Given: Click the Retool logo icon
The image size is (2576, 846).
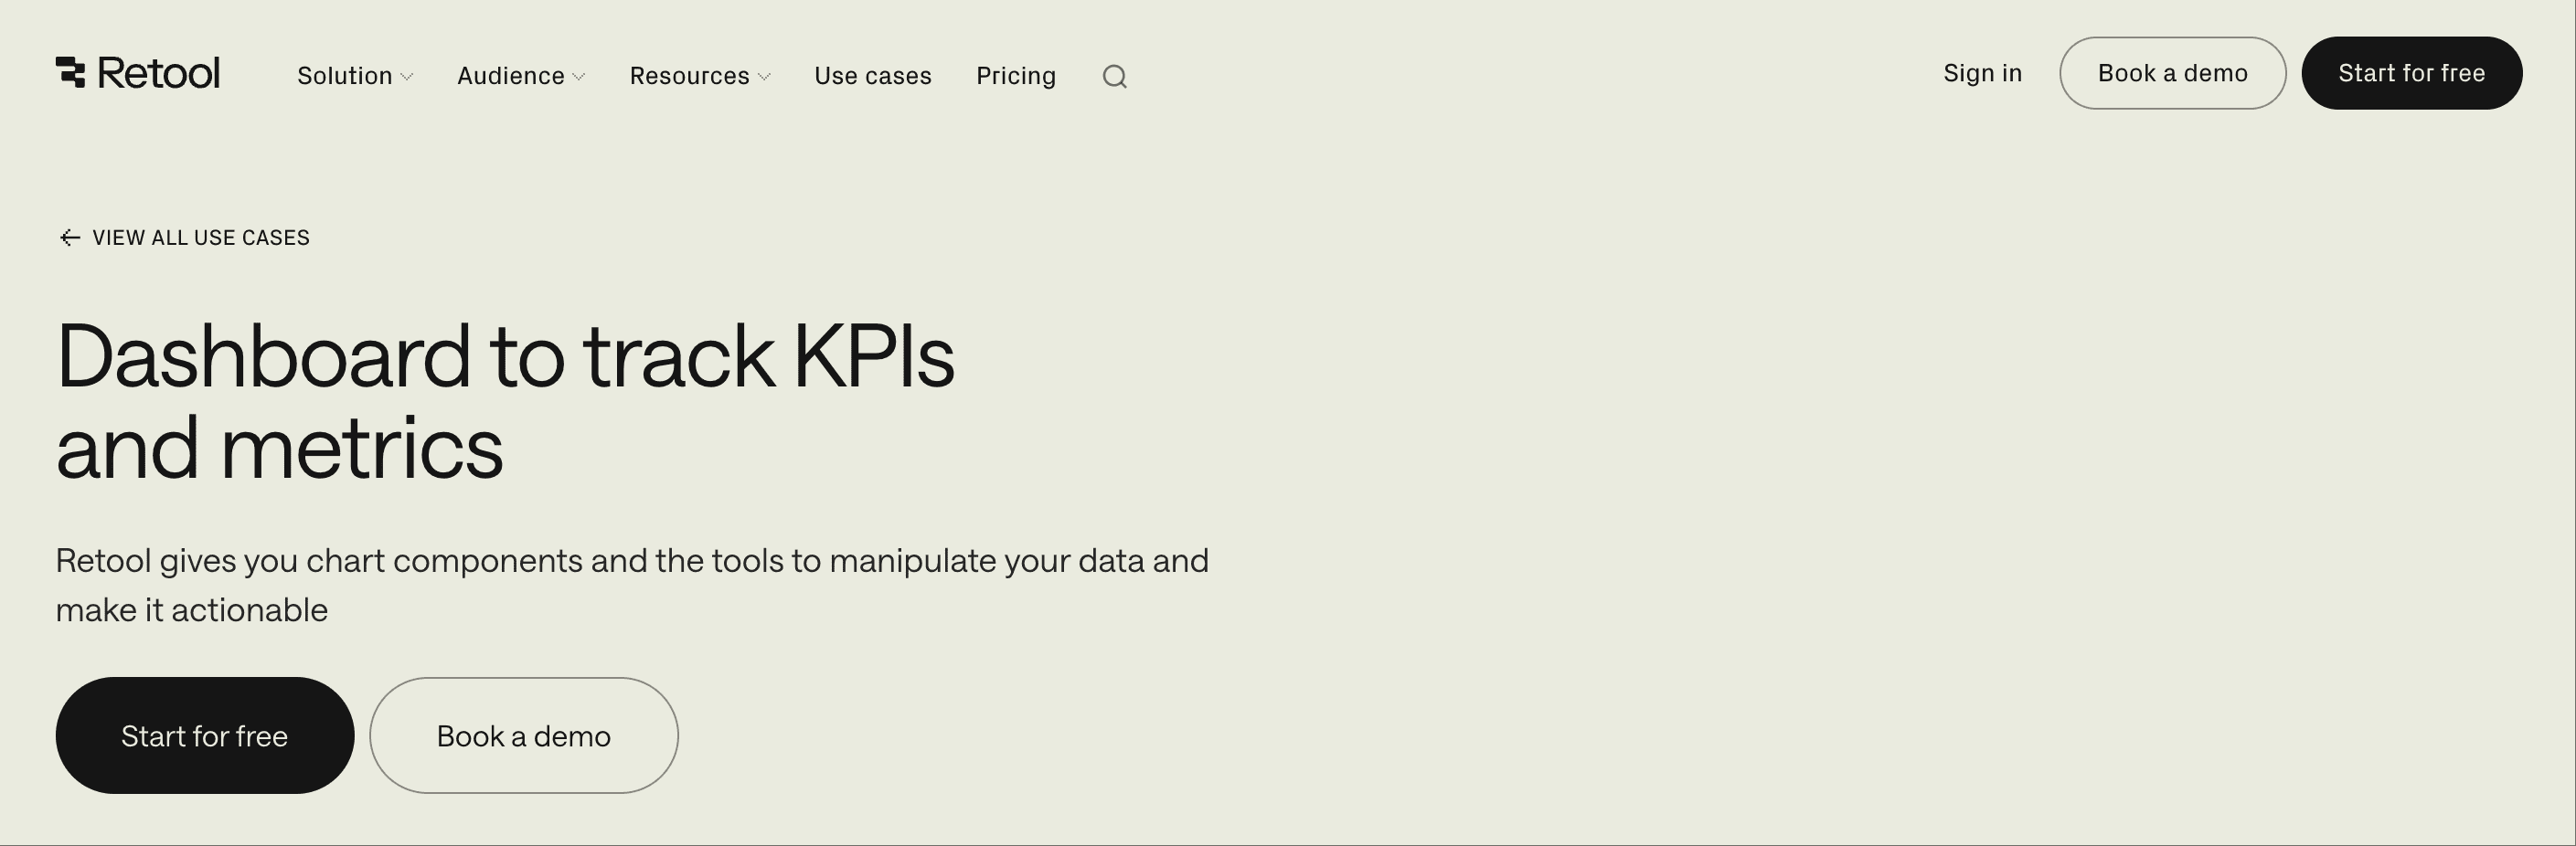Looking at the screenshot, I should [x=71, y=72].
